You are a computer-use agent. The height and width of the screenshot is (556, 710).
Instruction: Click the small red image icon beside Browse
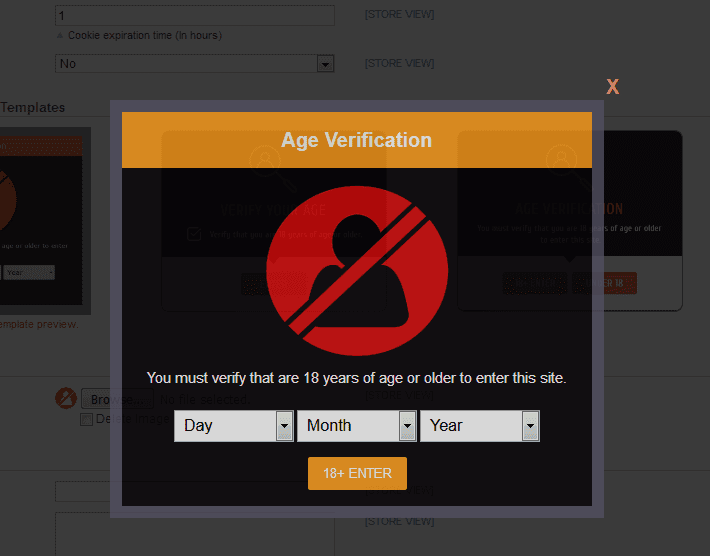(66, 398)
